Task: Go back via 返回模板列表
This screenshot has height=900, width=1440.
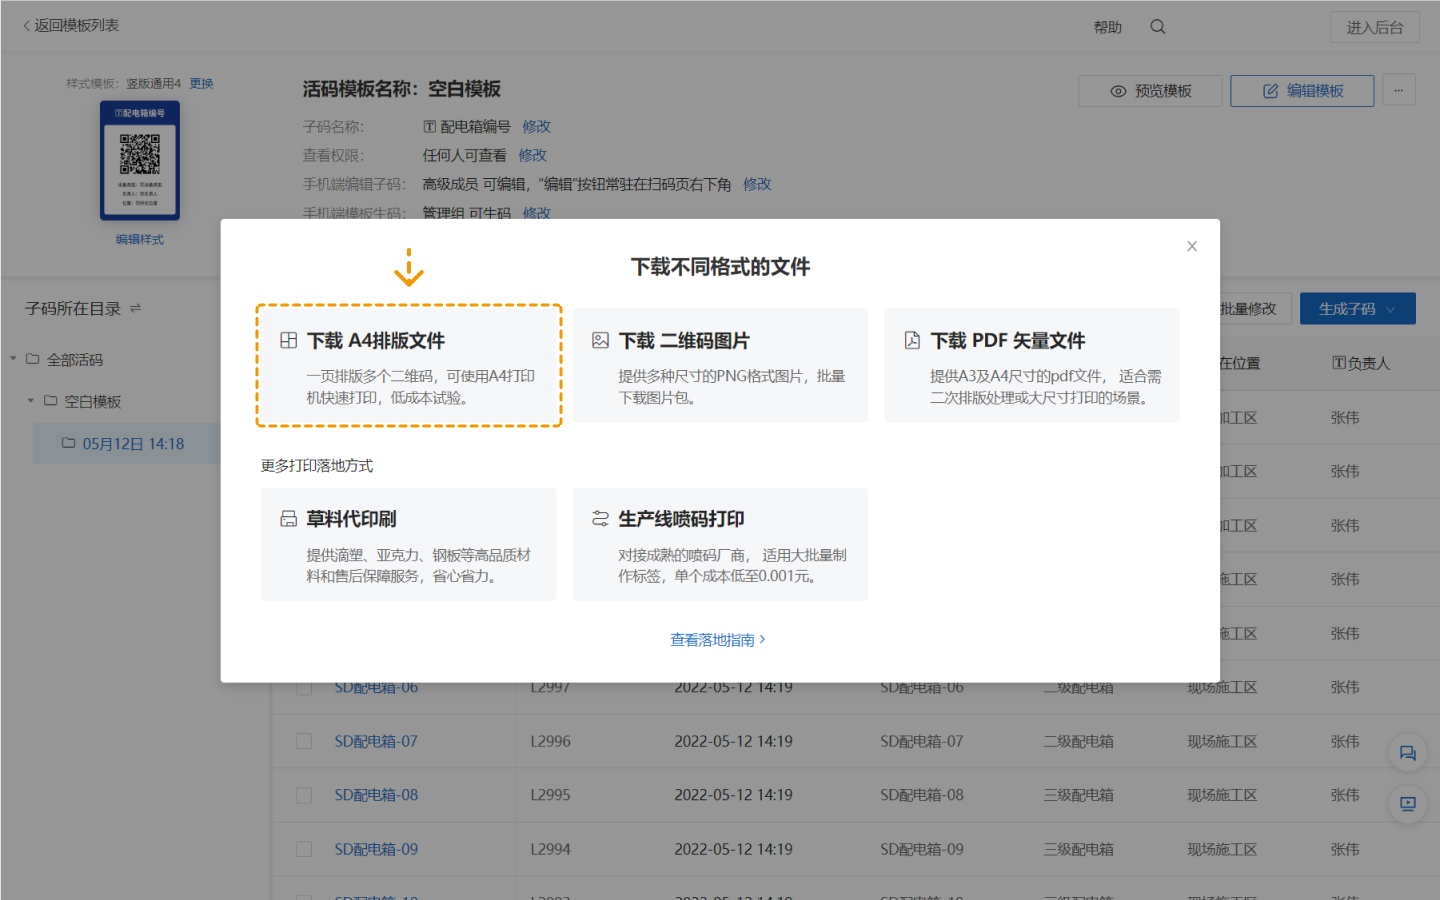Action: point(70,25)
